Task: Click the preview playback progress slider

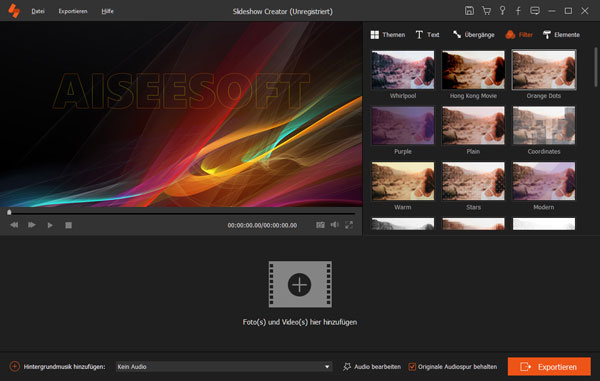Action: click(x=181, y=212)
